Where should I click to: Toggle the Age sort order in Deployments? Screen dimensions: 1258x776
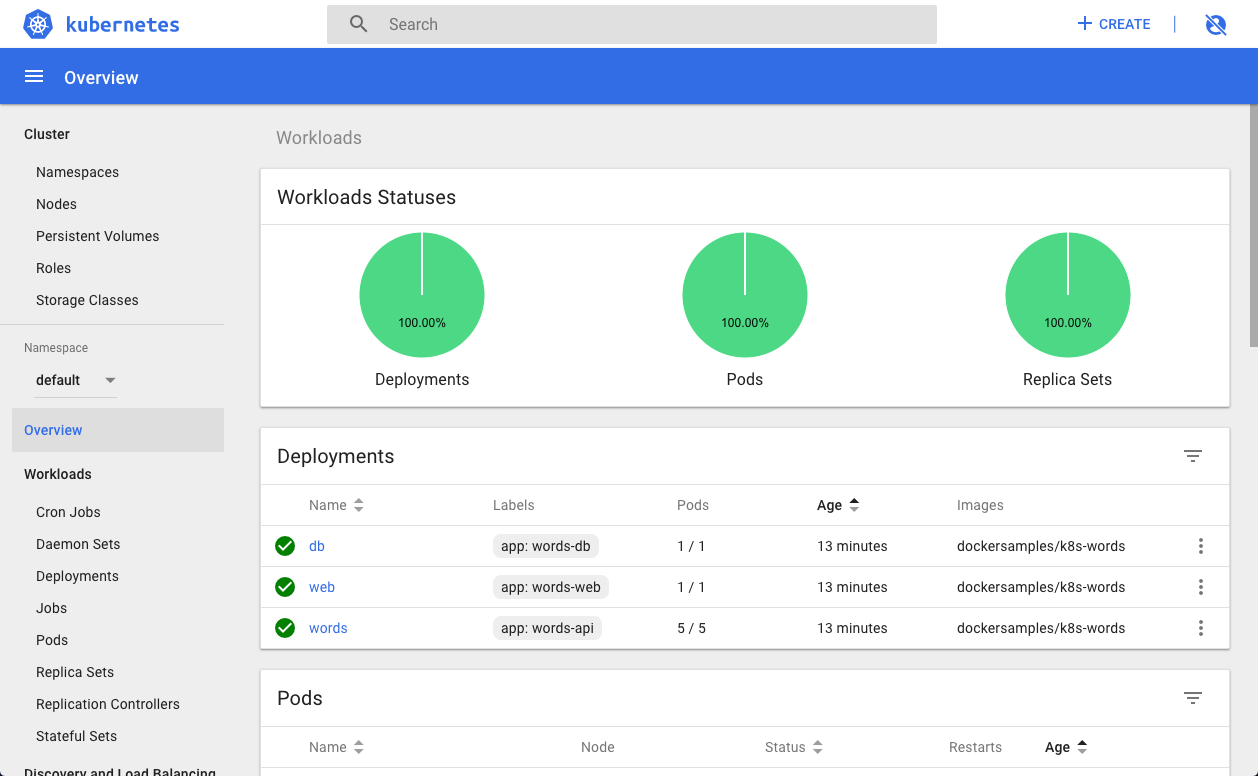(x=854, y=505)
